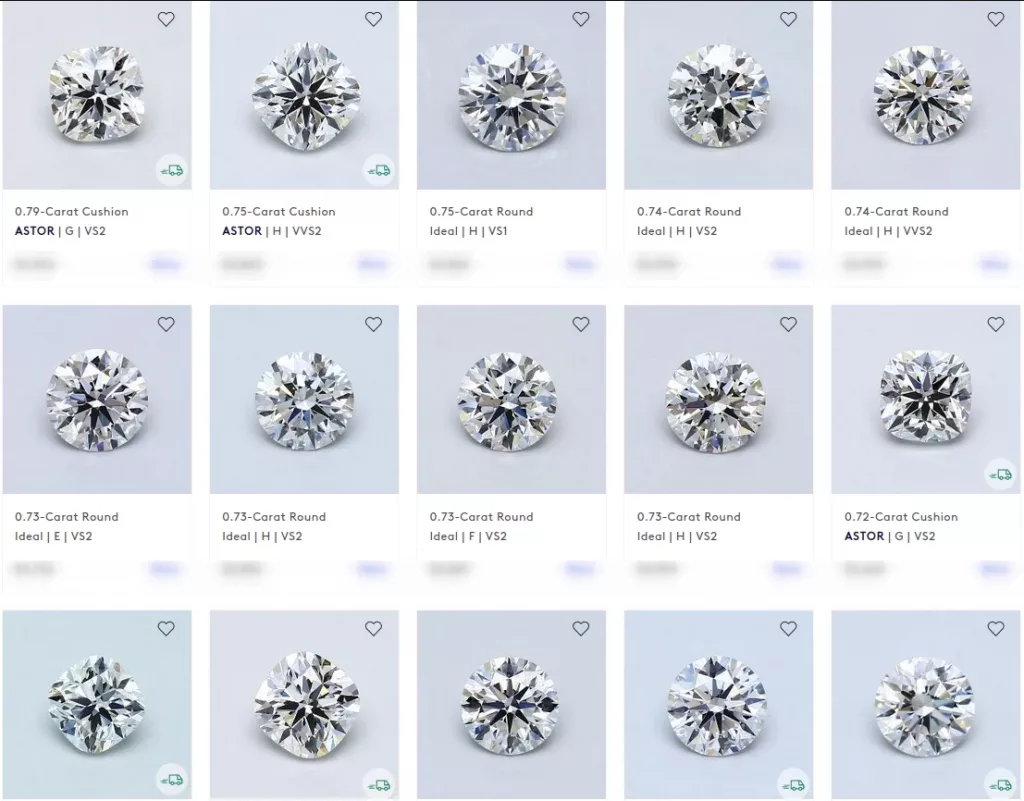Favorite the 0.72-Carat Cushion G VS2 diamond

(x=995, y=324)
